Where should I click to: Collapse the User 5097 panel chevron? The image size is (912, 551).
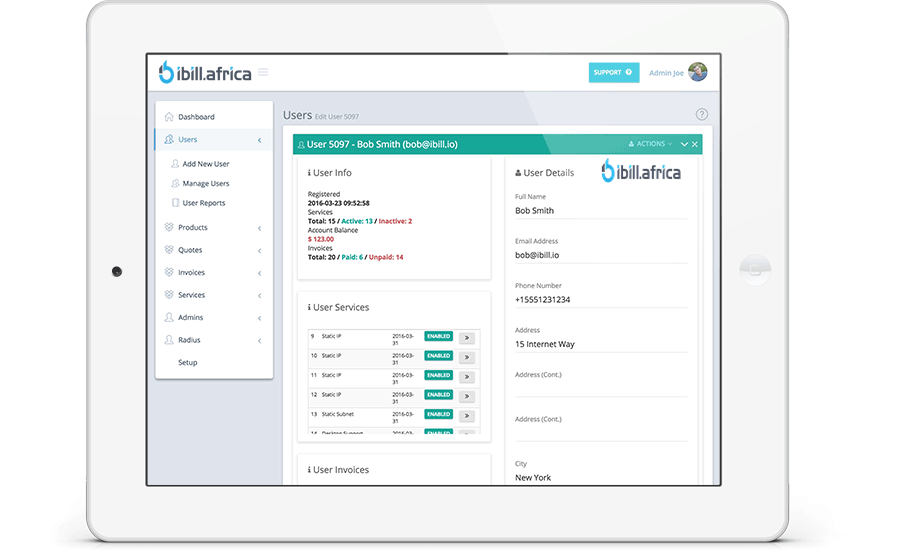pos(684,144)
